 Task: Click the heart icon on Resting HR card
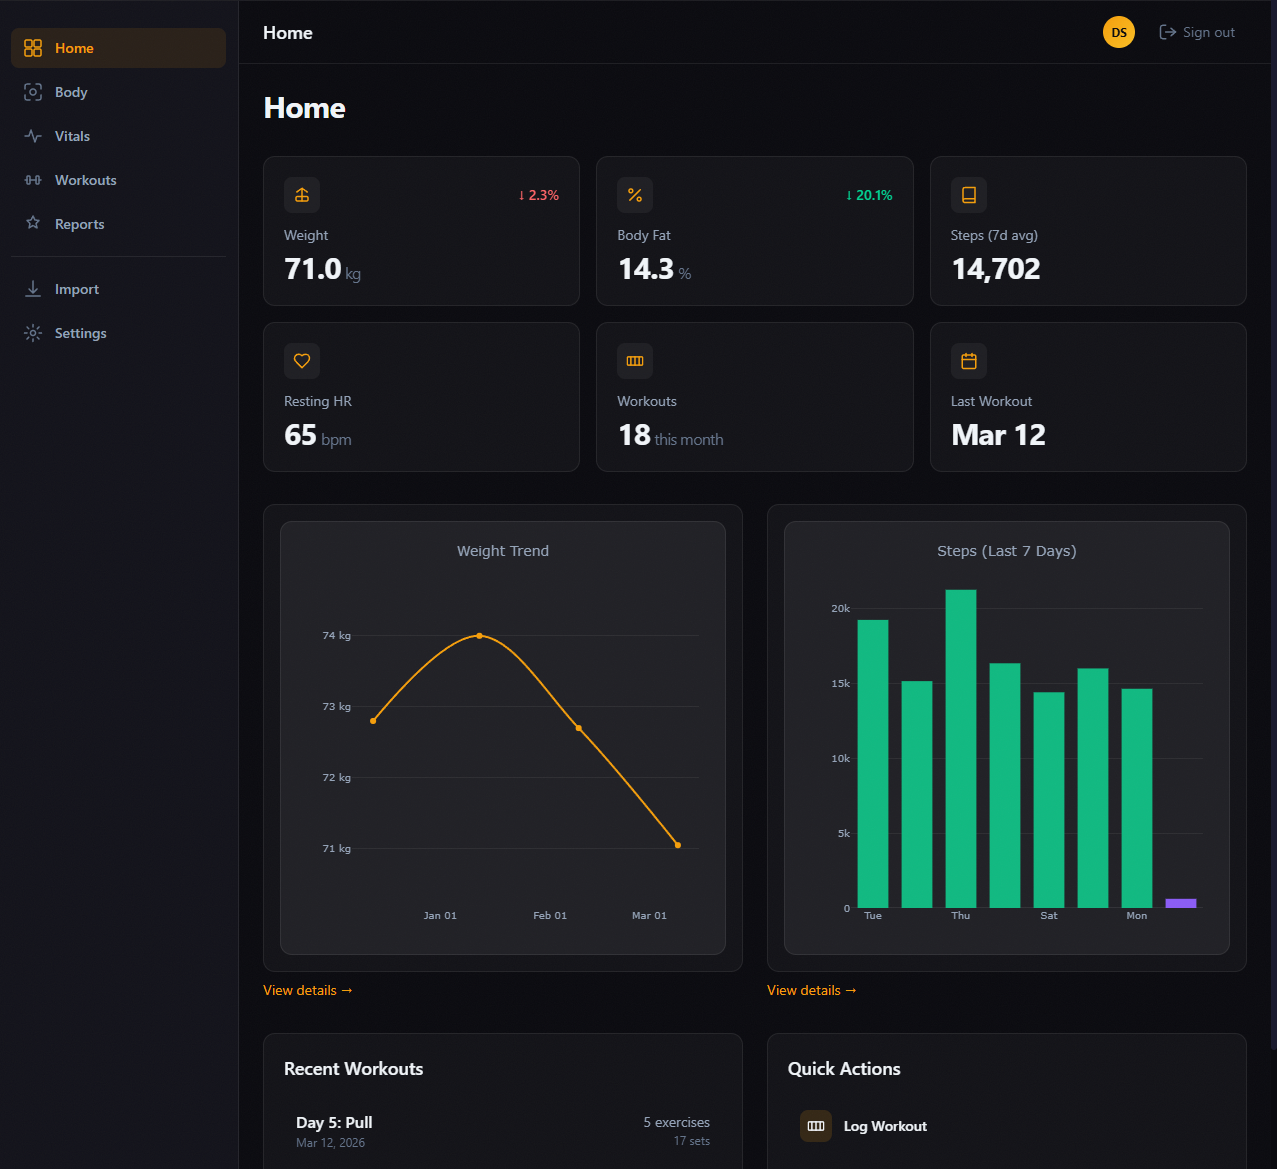point(301,361)
